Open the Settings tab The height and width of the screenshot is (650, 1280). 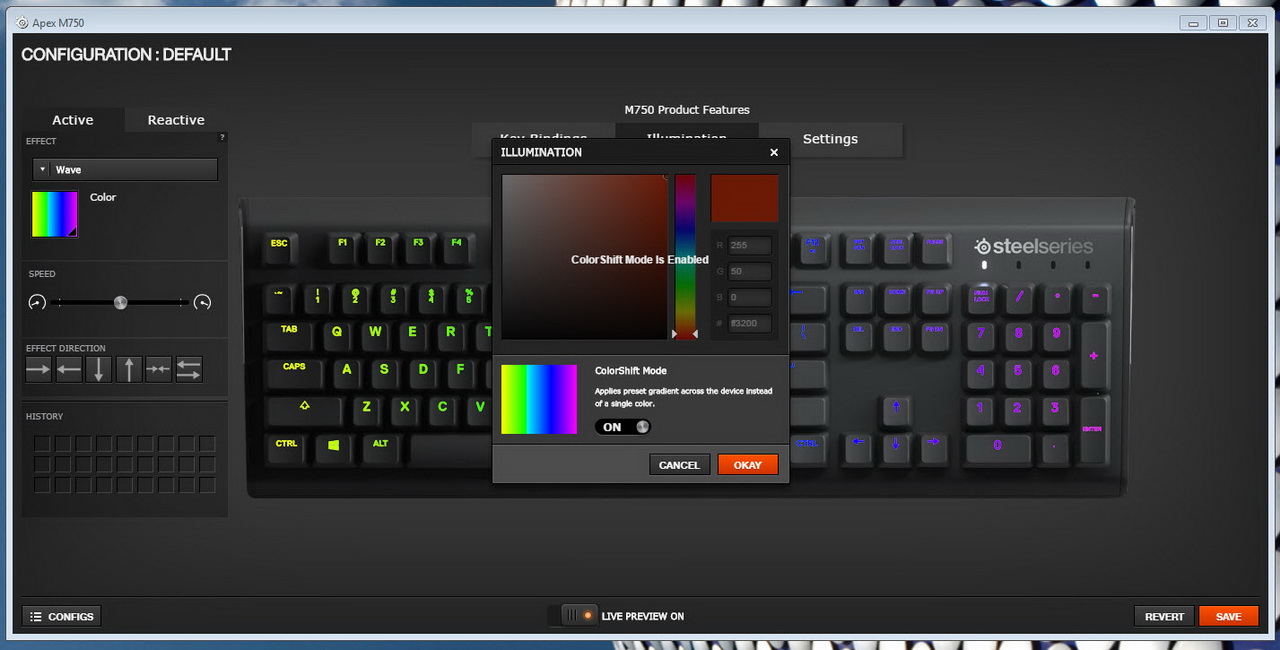pos(830,139)
